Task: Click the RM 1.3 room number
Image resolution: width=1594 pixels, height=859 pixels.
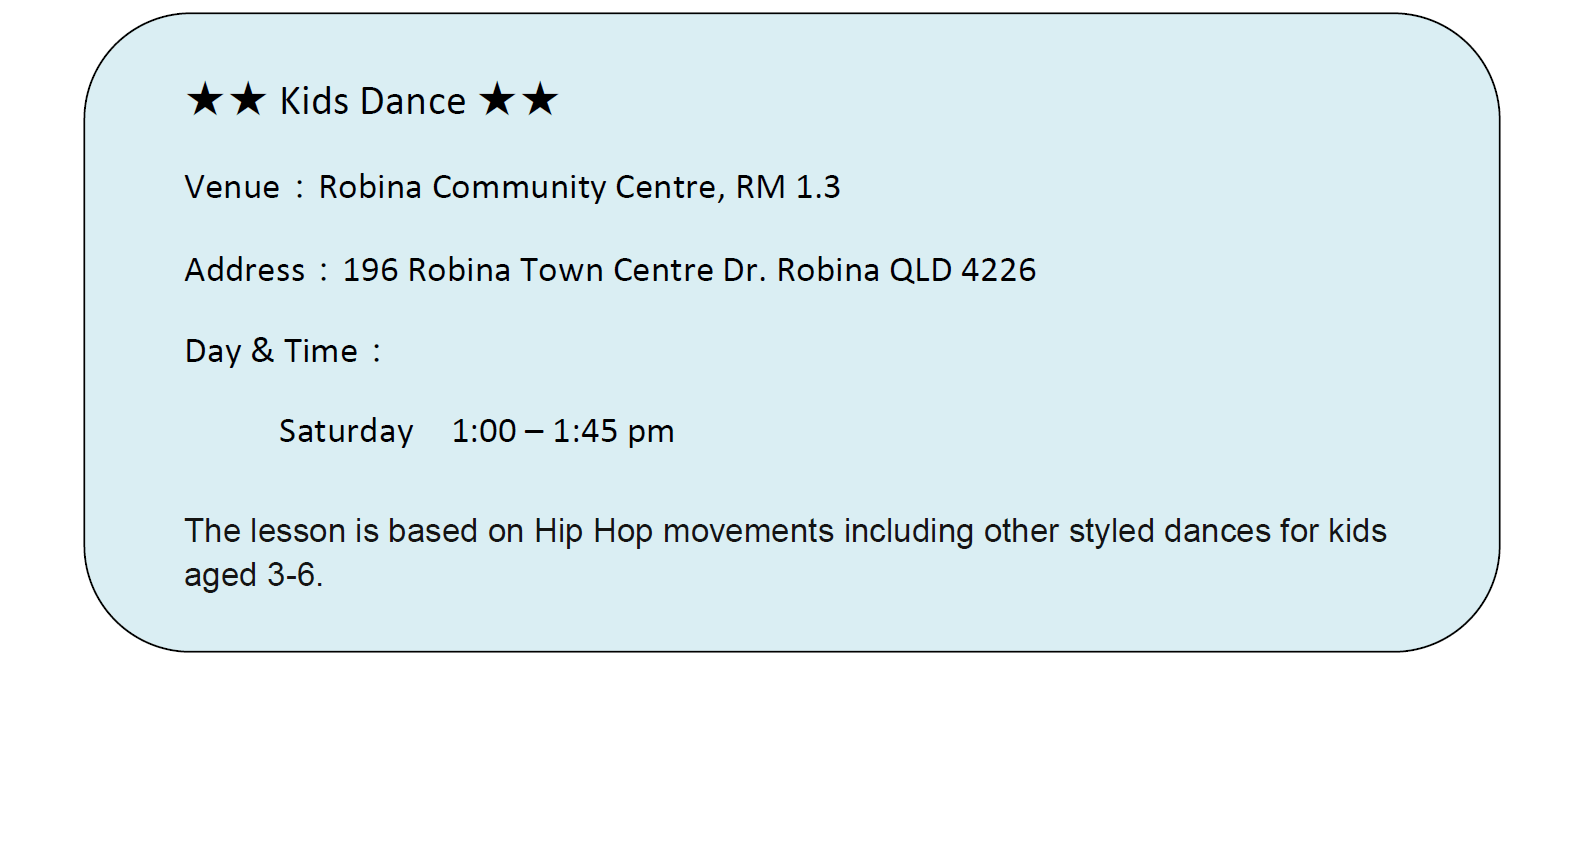Action: [788, 187]
